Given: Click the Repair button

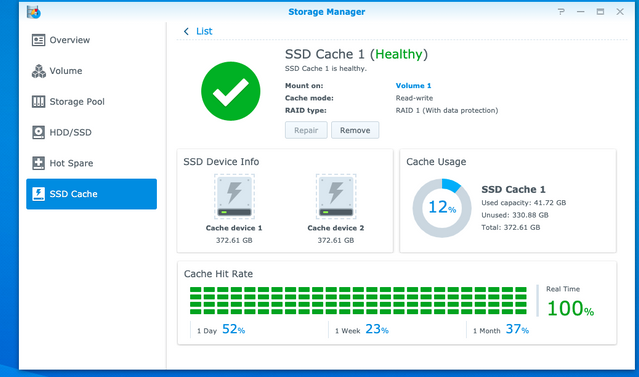Looking at the screenshot, I should click(306, 130).
